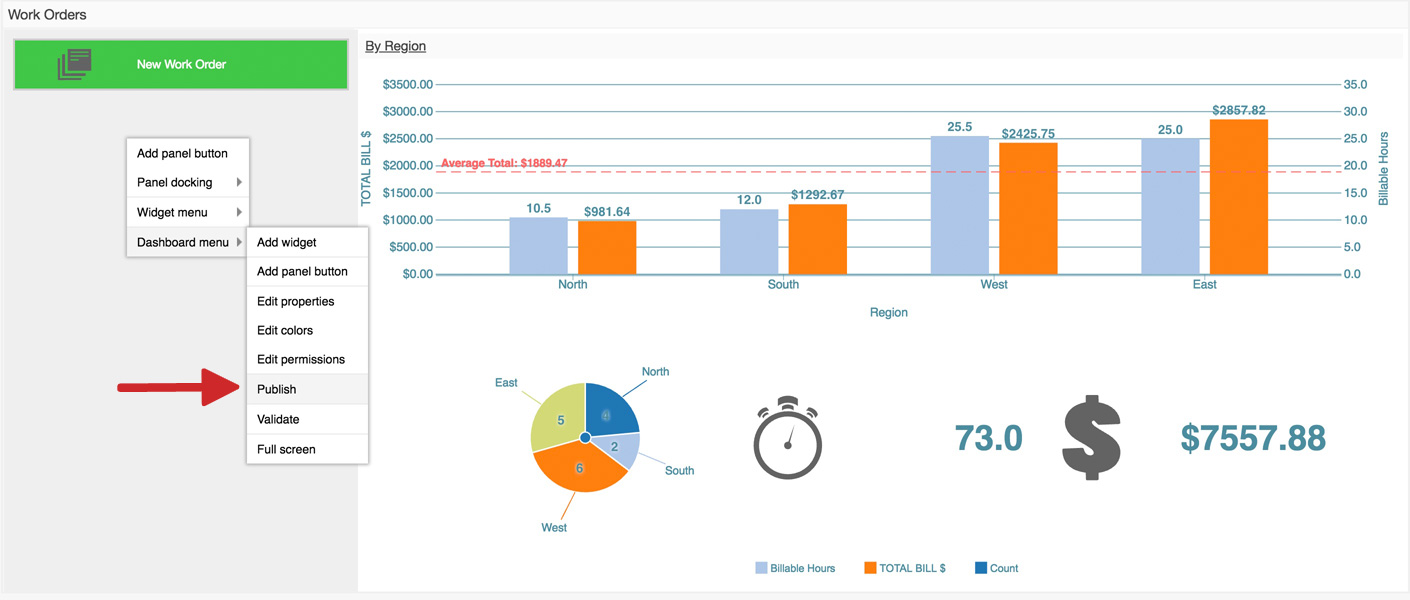The width and height of the screenshot is (1410, 600).
Task: Toggle the Count legend entry
Action: click(996, 568)
